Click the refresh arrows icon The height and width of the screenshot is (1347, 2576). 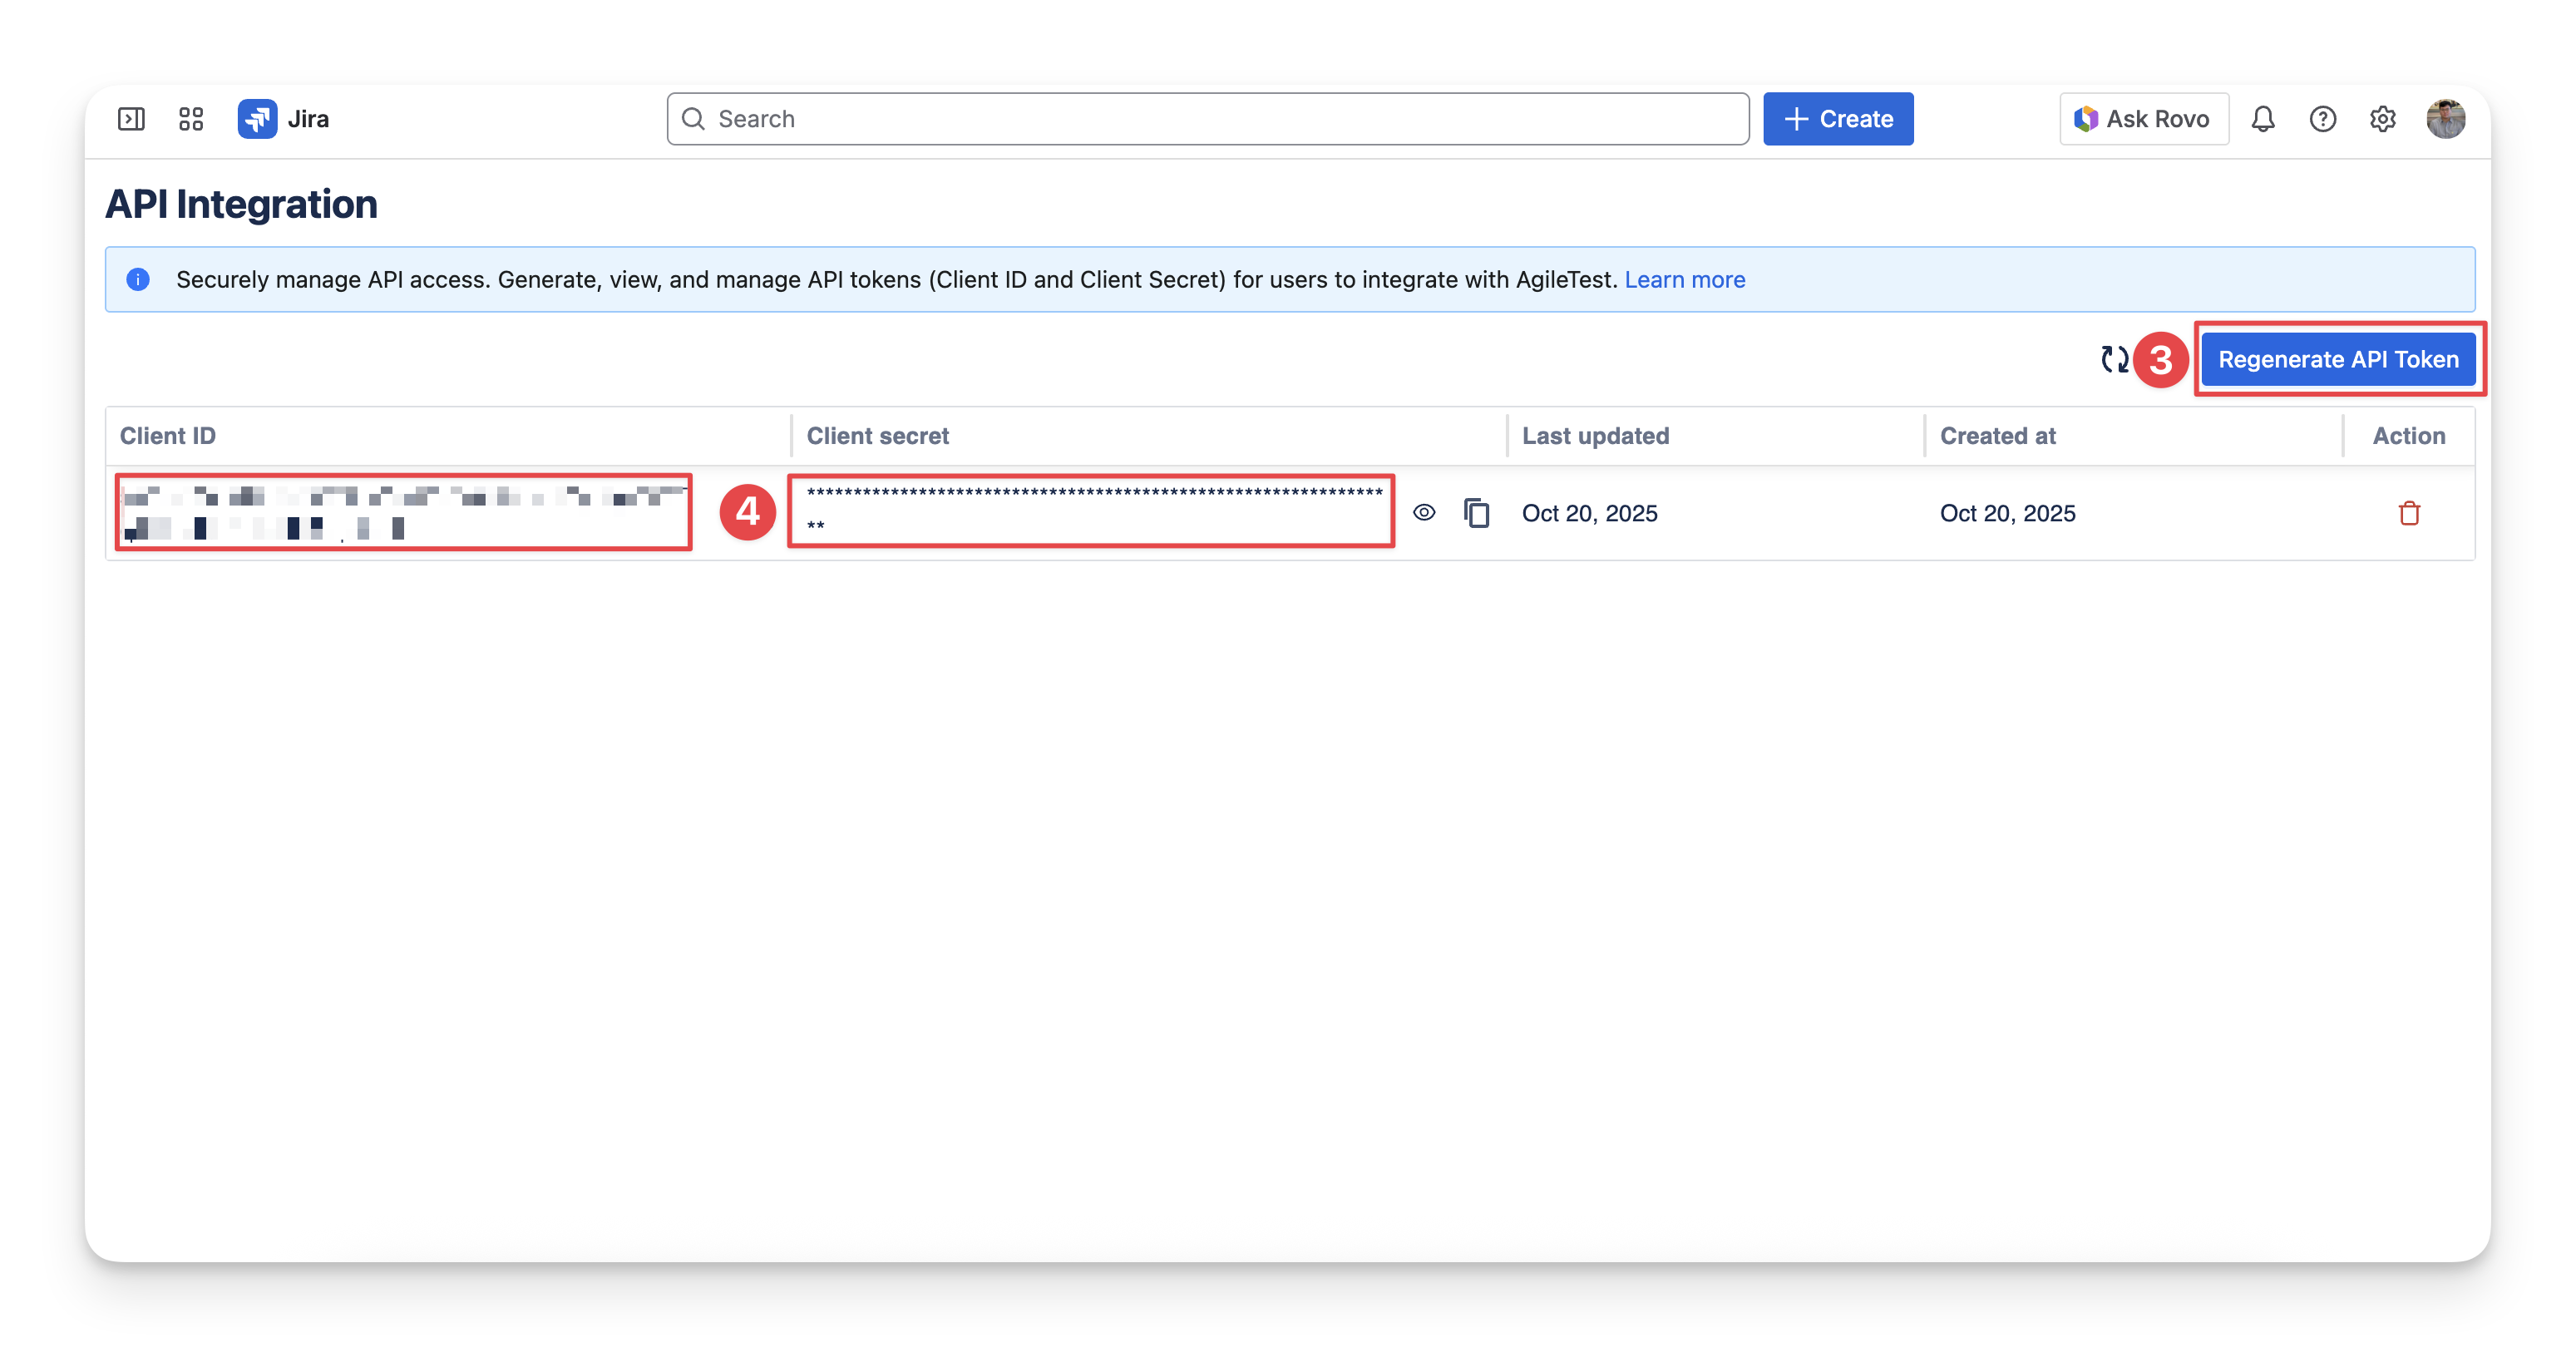2114,359
